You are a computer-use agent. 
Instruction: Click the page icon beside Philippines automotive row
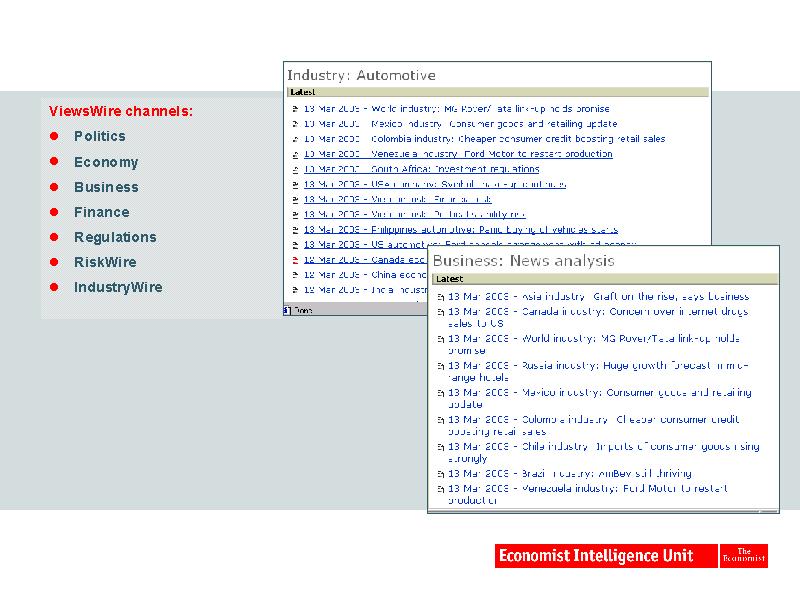[x=295, y=230]
